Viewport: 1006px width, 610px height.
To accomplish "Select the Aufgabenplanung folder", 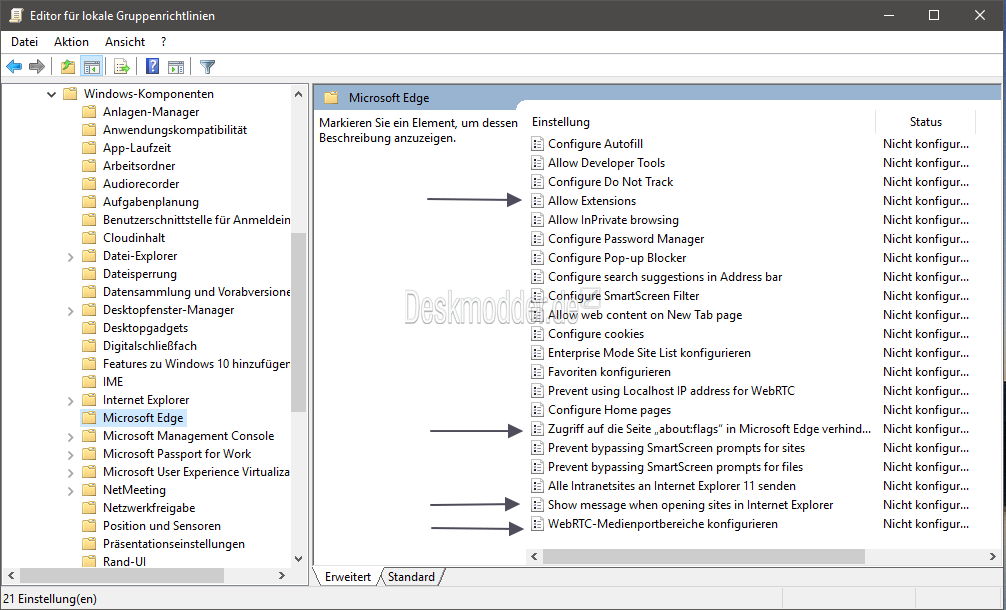I will tap(151, 201).
